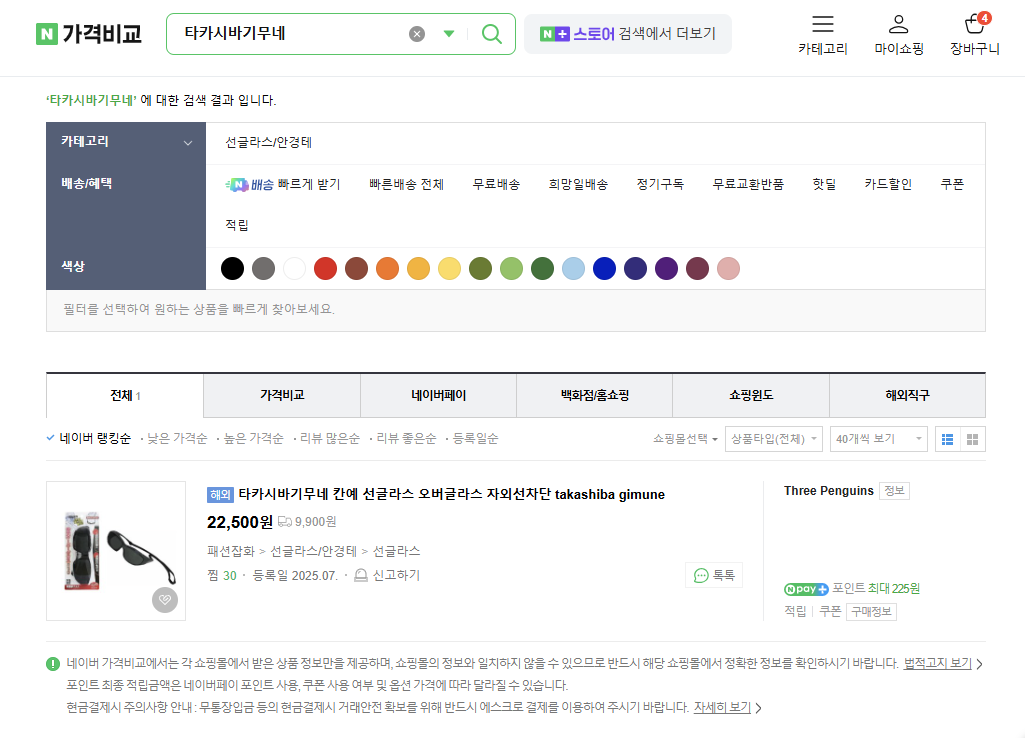Sort by 낮은 가격순

176,439
